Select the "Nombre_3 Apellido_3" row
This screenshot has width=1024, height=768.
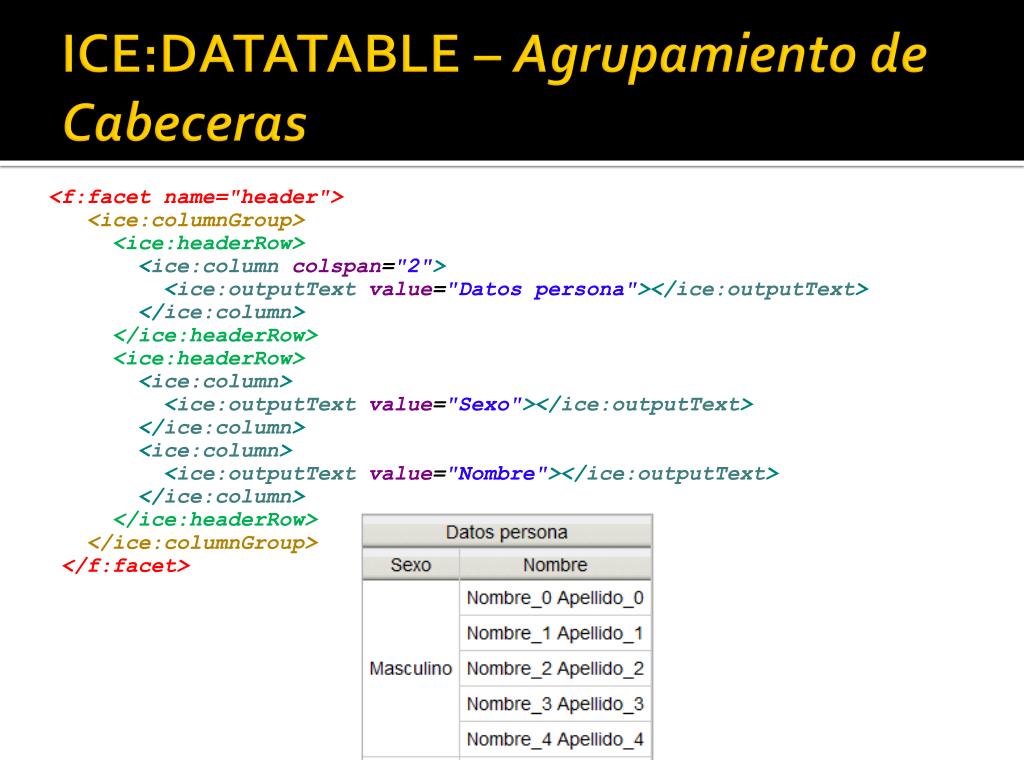click(x=555, y=703)
